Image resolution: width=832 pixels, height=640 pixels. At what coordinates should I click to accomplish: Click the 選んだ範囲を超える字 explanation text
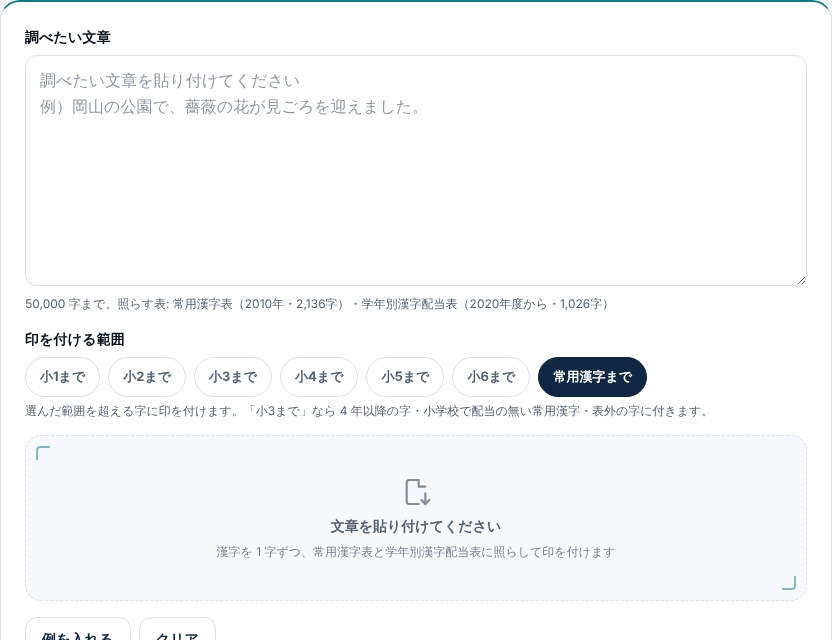366,411
